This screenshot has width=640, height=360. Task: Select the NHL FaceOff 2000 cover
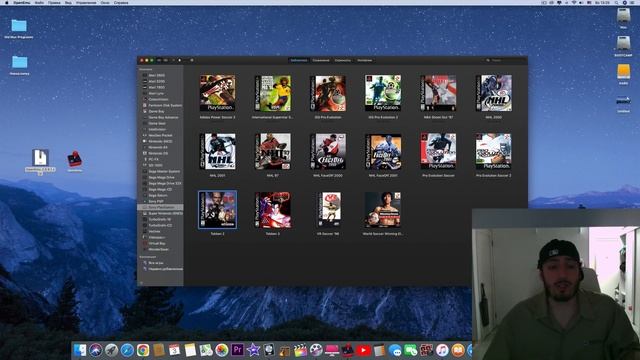pyautogui.click(x=328, y=151)
